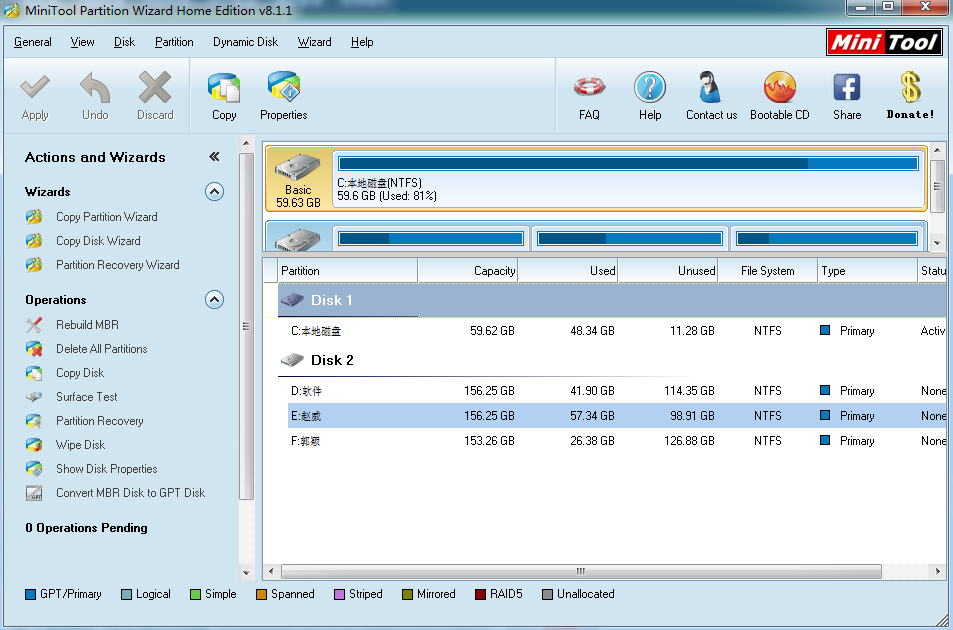Click Delete All Partitions operation

(101, 349)
